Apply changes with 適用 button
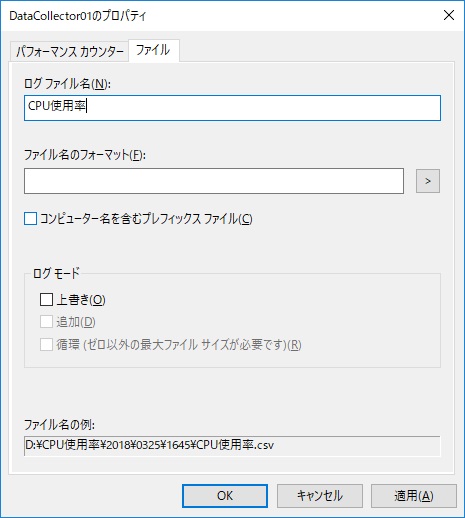The image size is (465, 518). point(414,496)
